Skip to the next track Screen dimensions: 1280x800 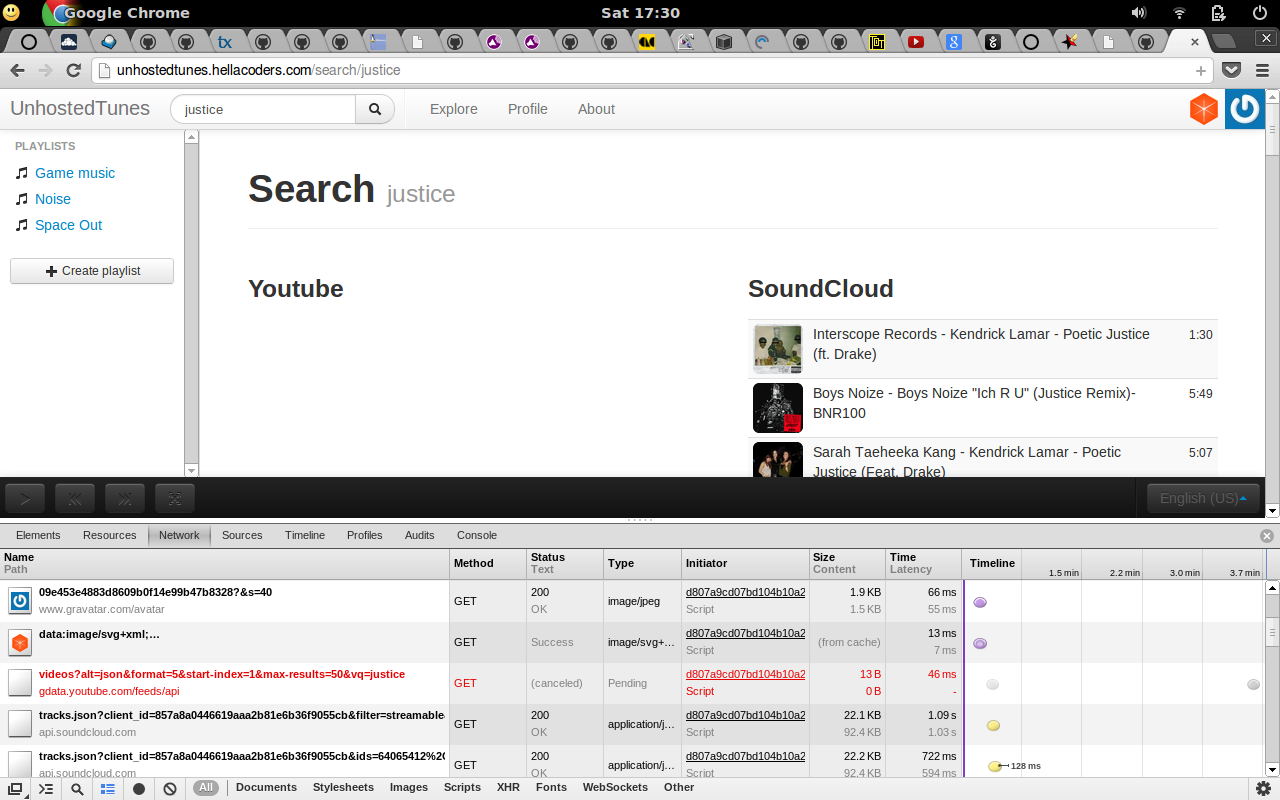pos(127,498)
